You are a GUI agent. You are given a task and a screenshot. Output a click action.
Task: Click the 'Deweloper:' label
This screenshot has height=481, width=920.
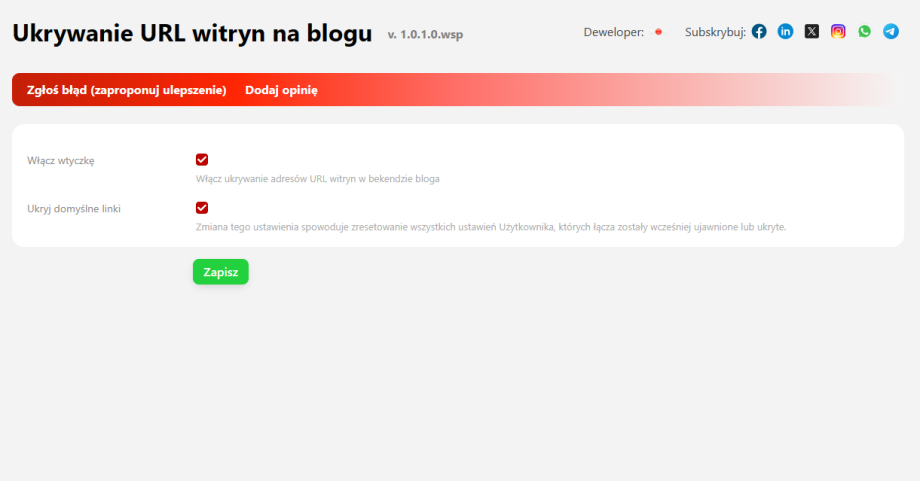point(614,32)
